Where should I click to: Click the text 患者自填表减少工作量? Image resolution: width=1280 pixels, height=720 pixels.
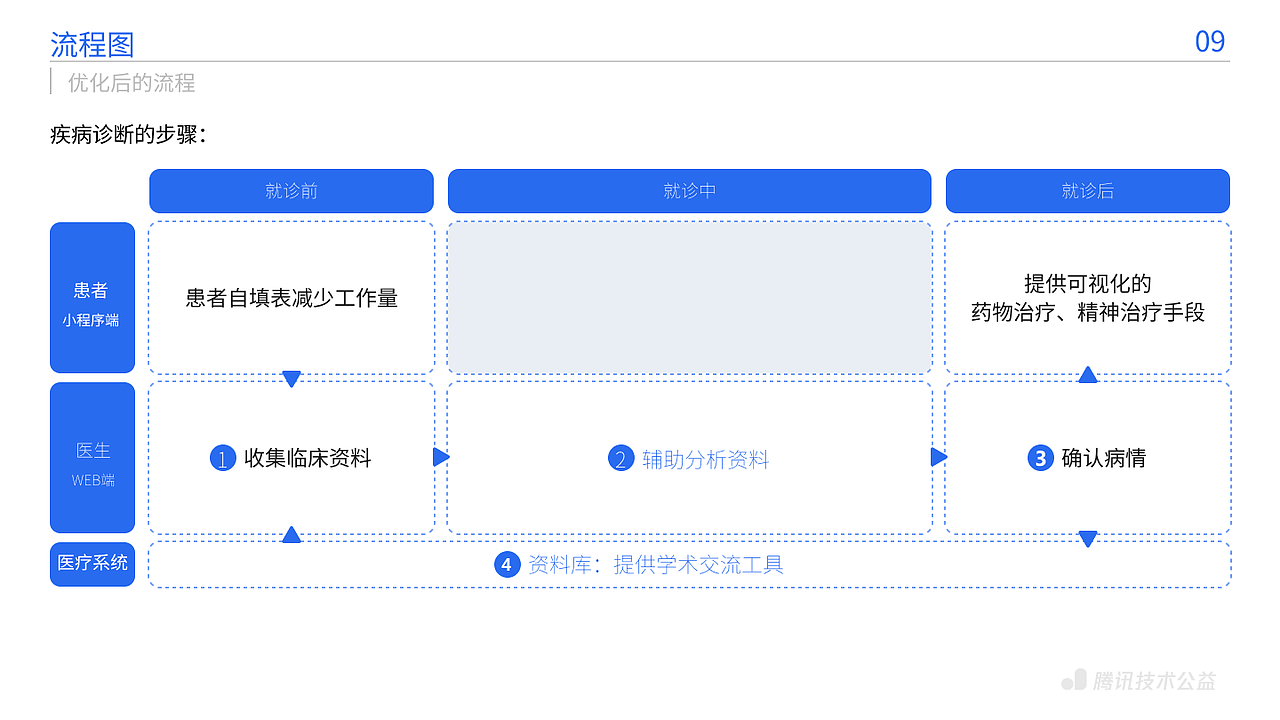click(292, 298)
